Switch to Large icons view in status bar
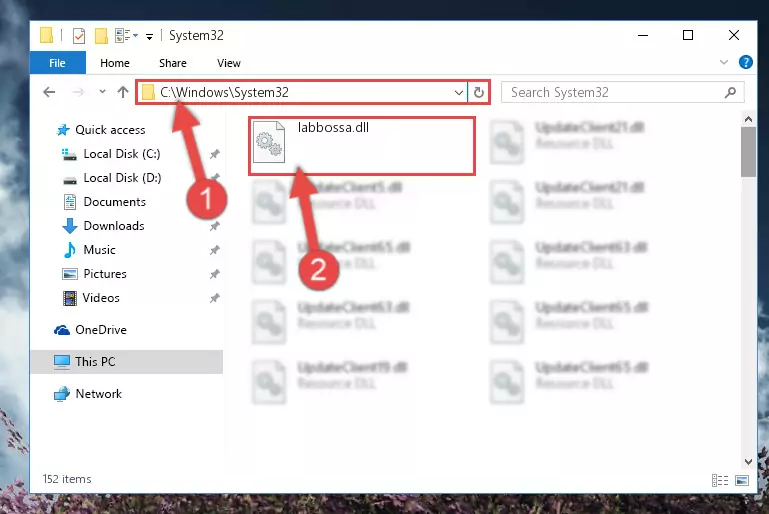The width and height of the screenshot is (769, 514). tap(742, 480)
